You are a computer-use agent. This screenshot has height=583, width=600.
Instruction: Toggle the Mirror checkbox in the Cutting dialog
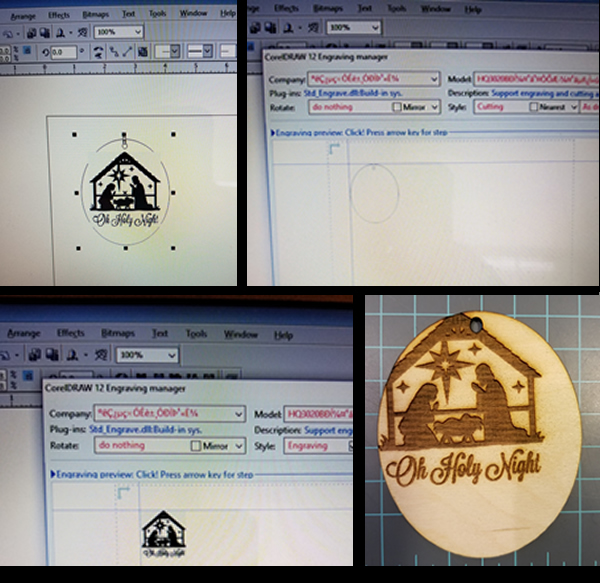396,107
